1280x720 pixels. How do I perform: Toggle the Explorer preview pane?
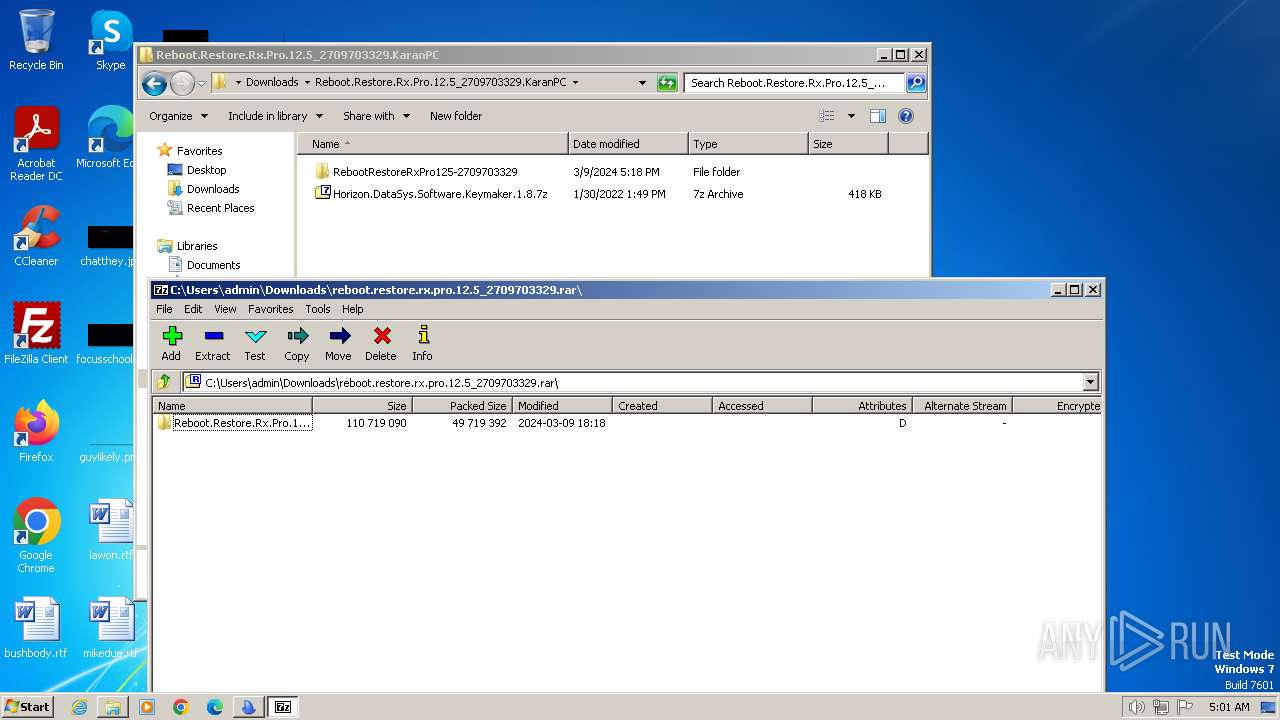tap(877, 116)
